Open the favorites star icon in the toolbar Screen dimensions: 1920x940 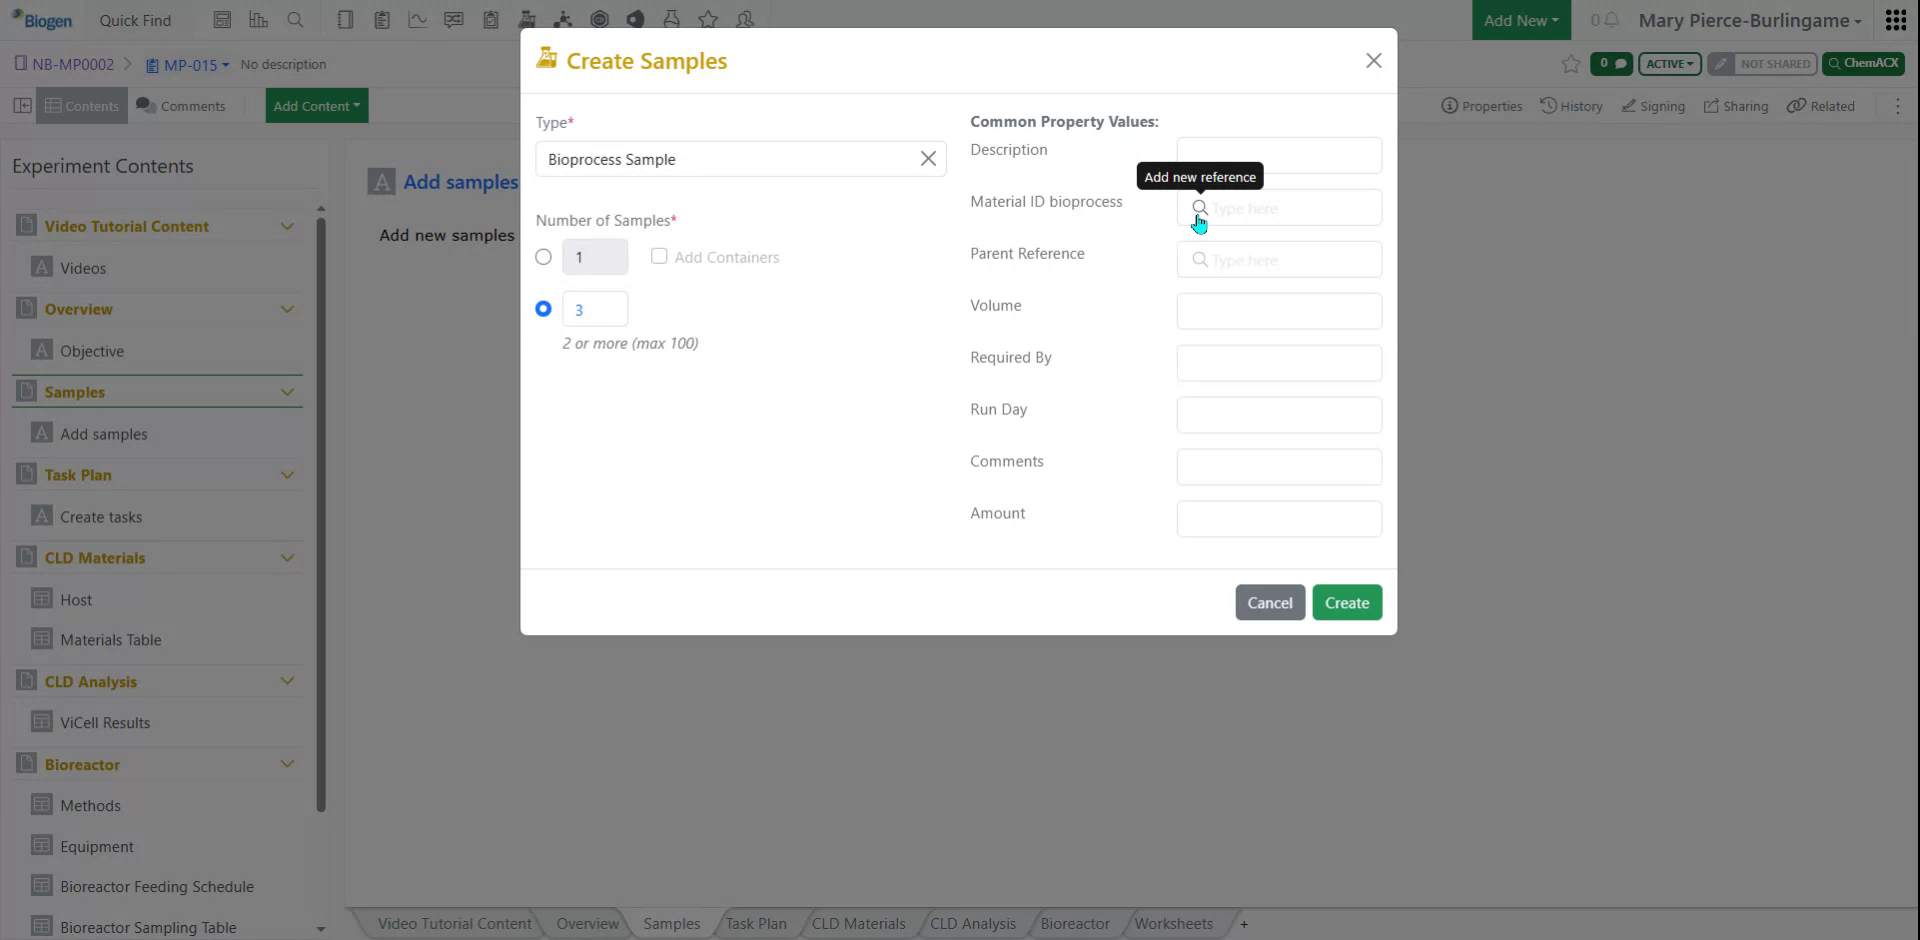[709, 19]
